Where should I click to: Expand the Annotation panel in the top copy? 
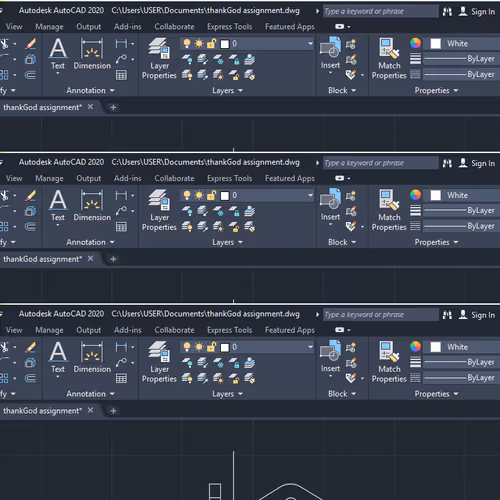[90, 90]
